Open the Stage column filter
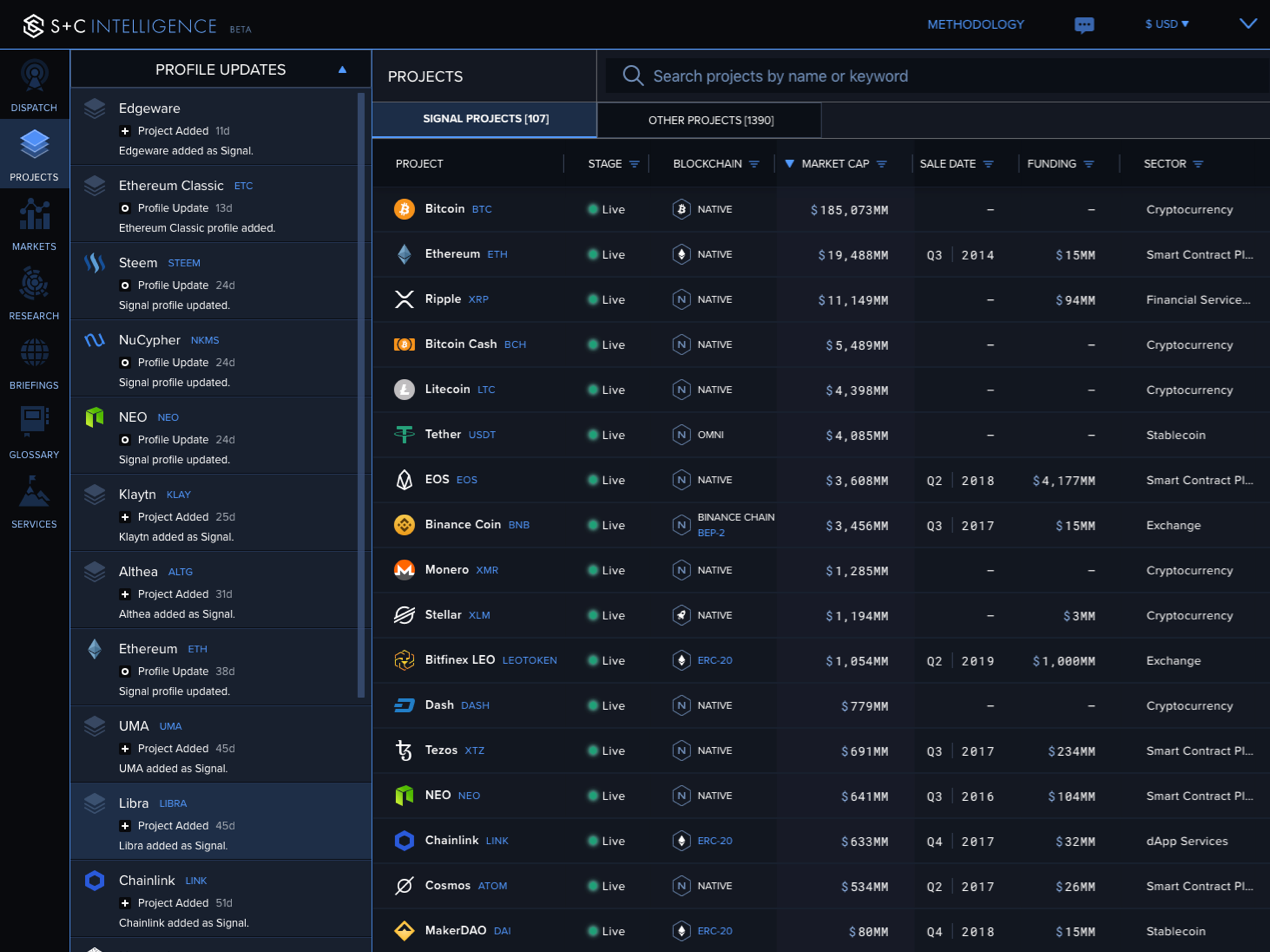This screenshot has height=952, width=1270. tap(634, 164)
